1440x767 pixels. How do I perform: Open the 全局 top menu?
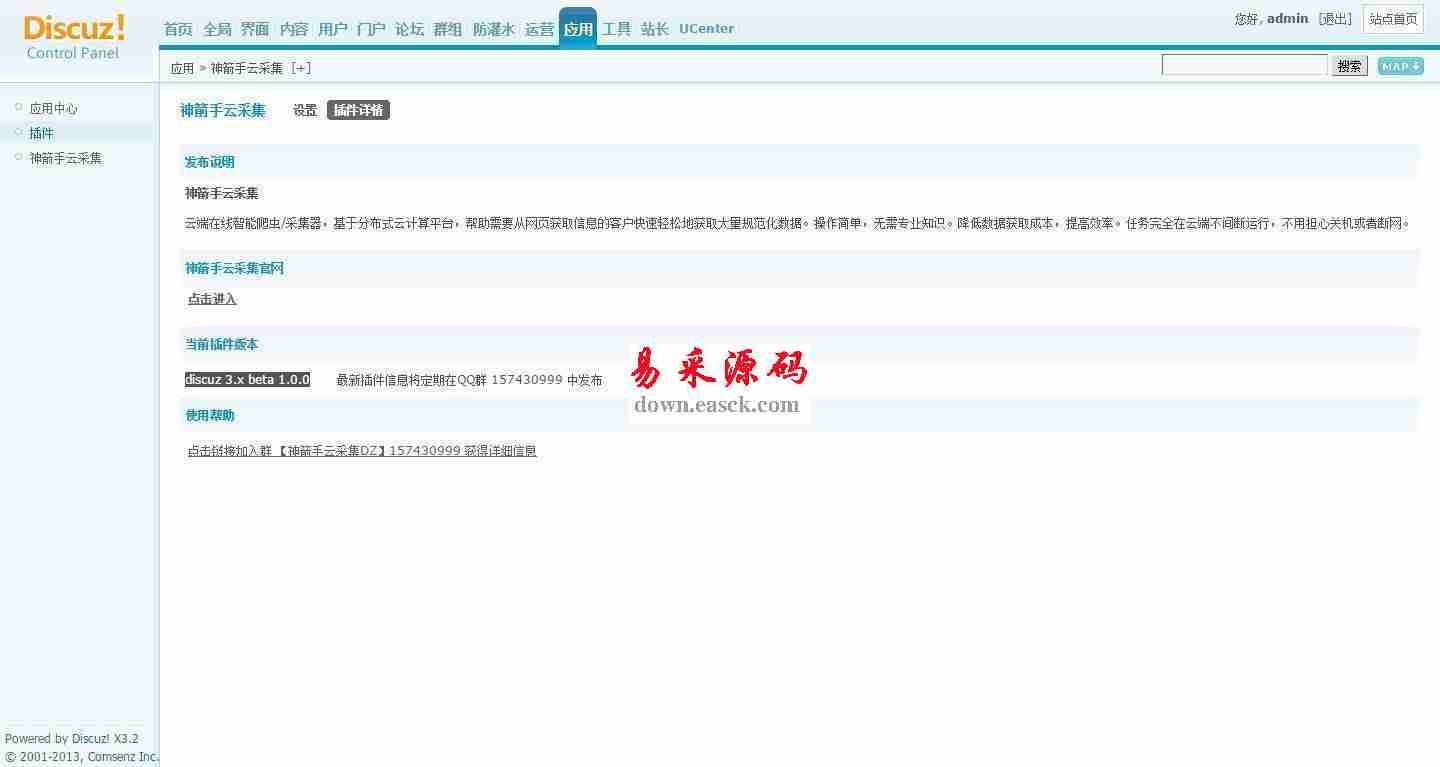(217, 29)
